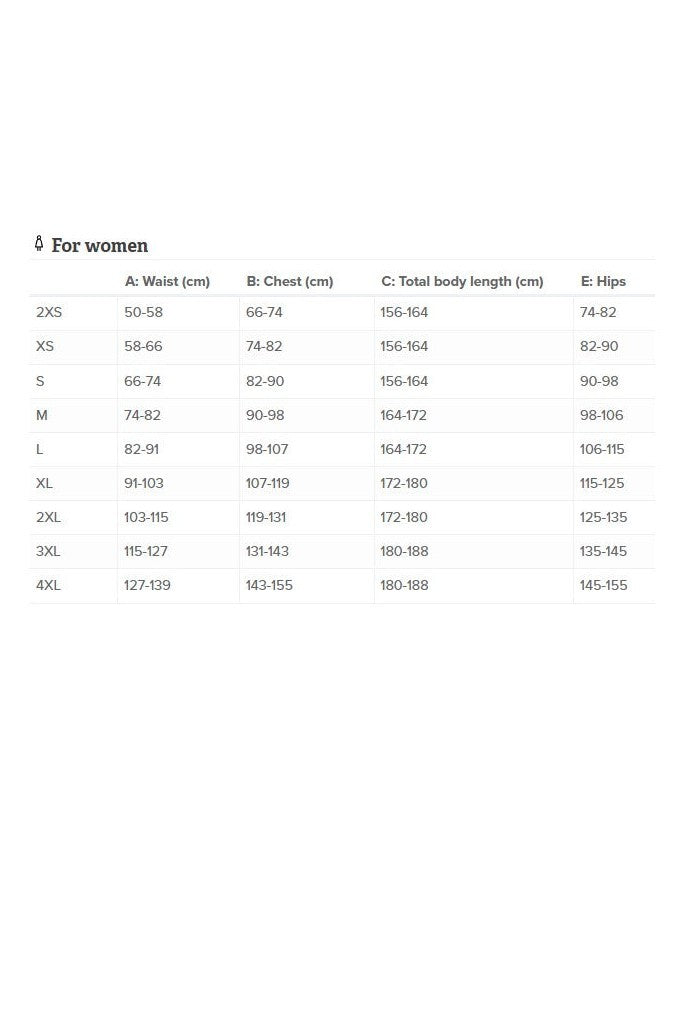Click the 50-58 waist value
685x1027 pixels.
[143, 312]
